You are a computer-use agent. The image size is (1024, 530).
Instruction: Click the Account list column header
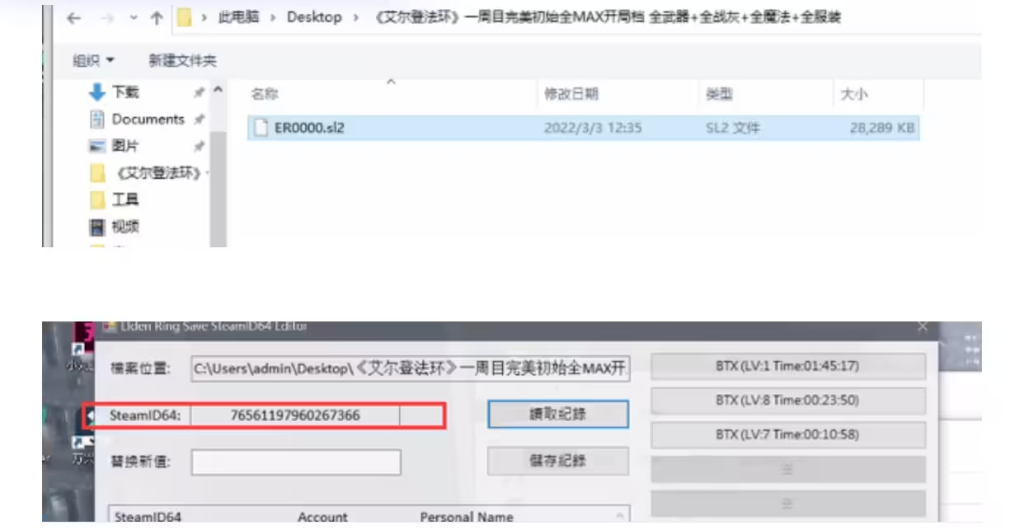coord(323,517)
